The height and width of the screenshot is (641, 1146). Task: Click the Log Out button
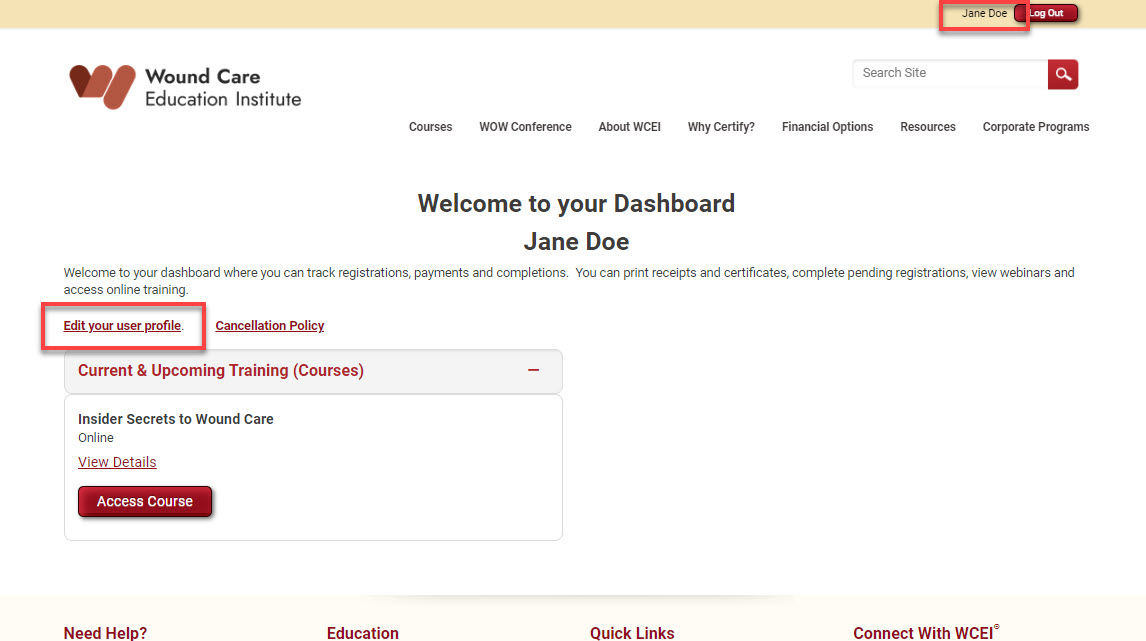(1046, 13)
